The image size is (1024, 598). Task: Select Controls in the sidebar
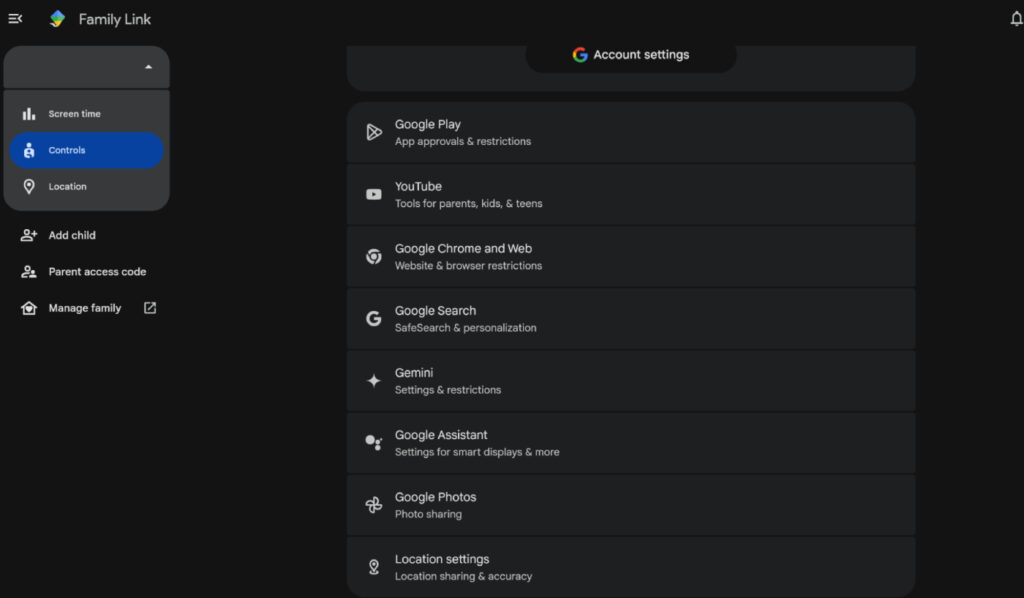coord(87,150)
